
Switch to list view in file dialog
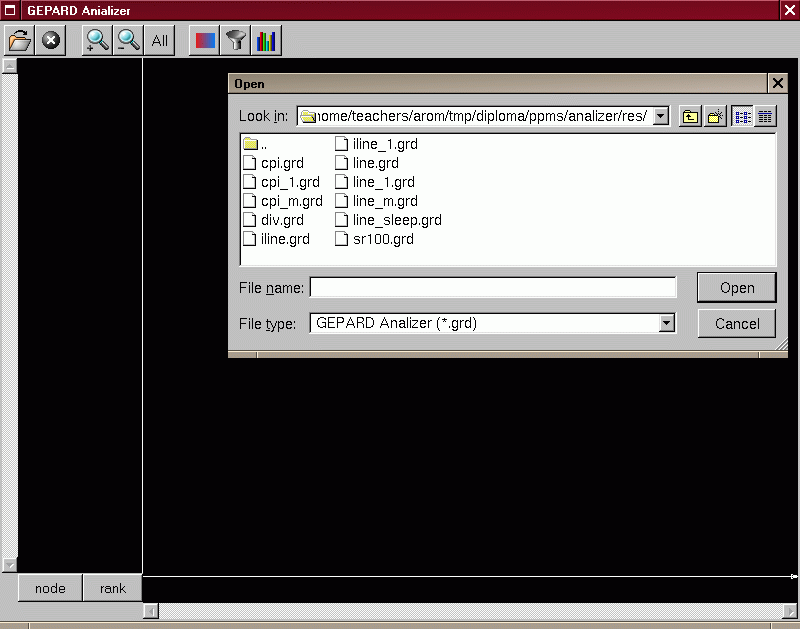742,116
